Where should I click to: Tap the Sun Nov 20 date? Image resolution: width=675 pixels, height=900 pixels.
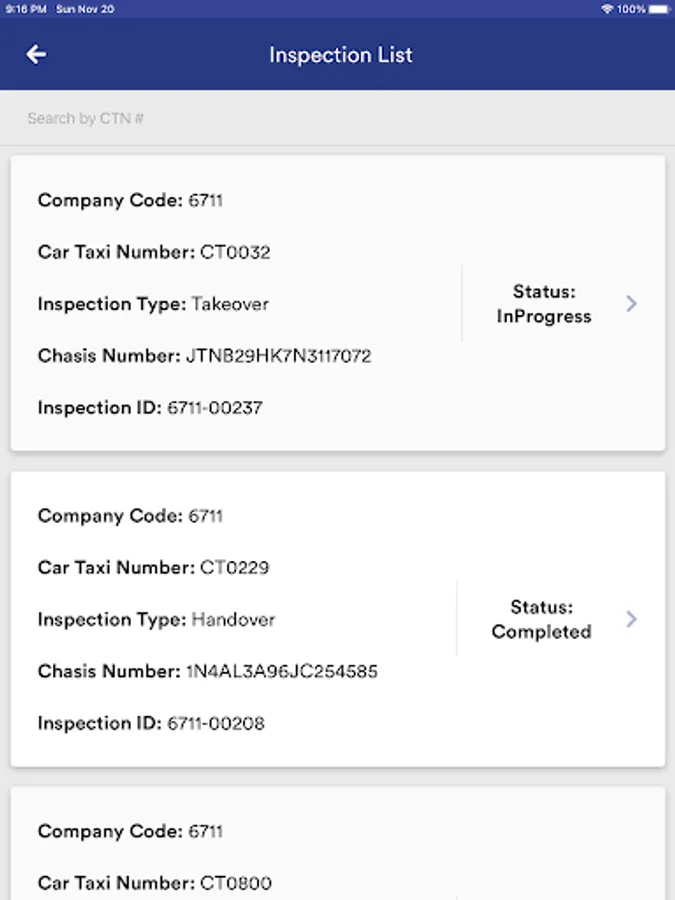coord(85,9)
